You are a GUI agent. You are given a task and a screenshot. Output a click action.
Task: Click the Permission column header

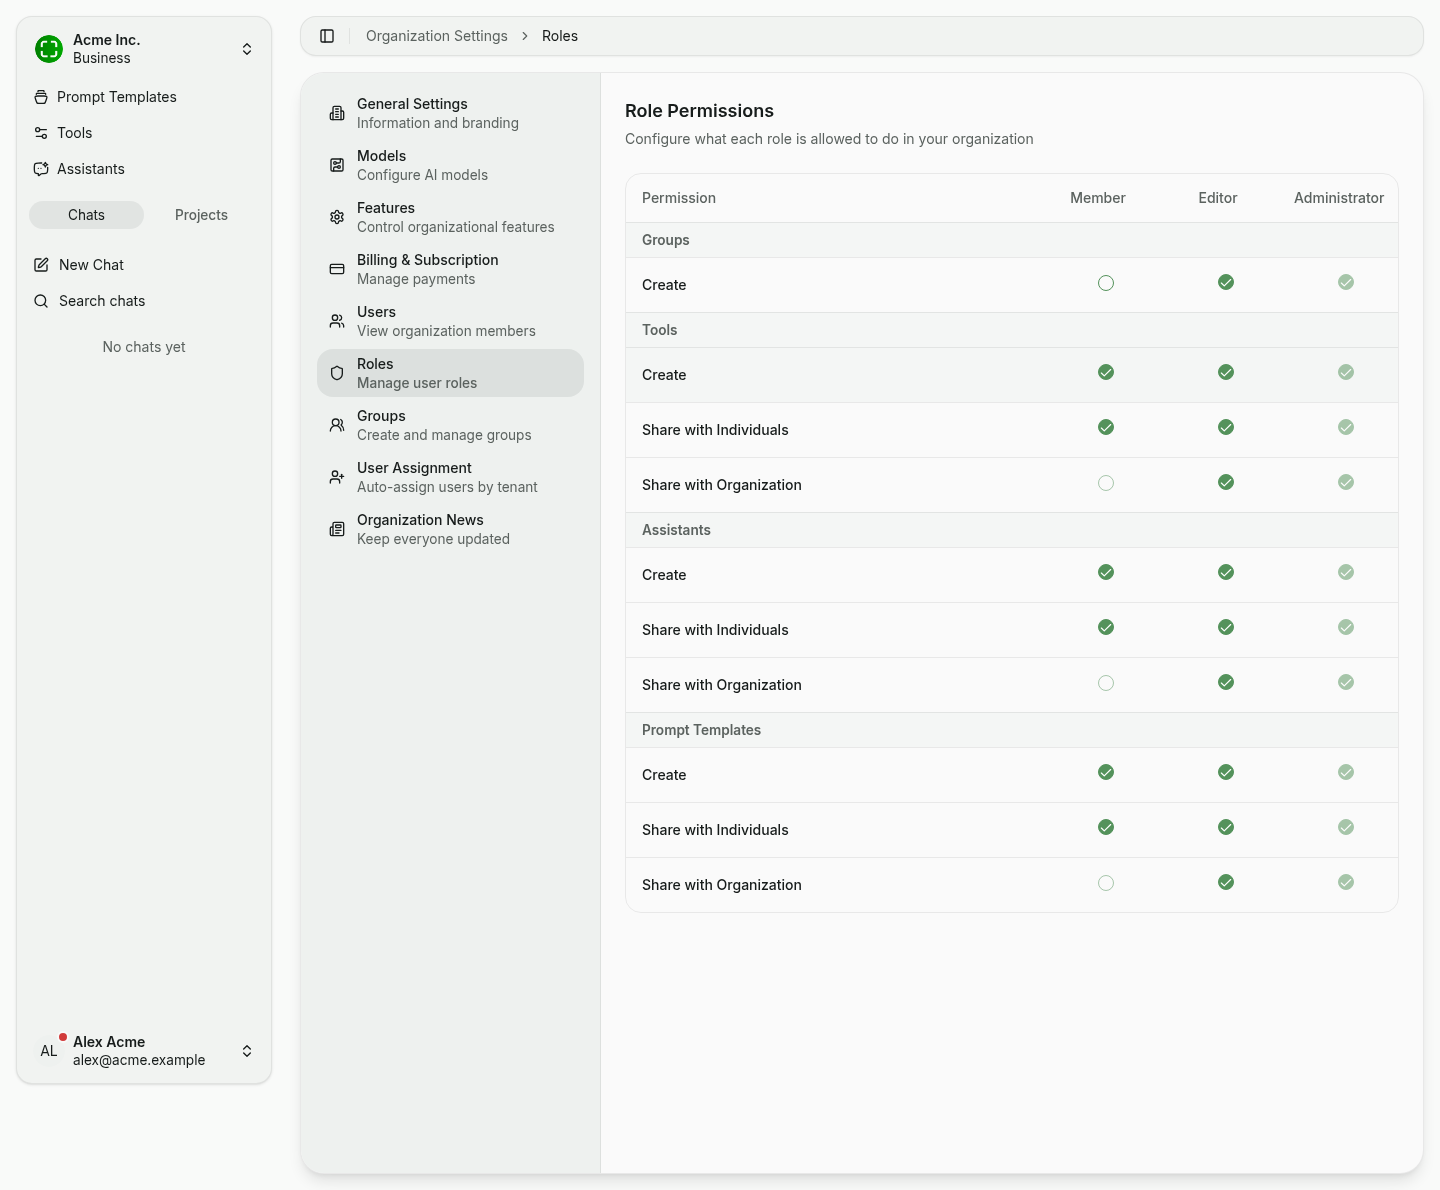tap(679, 198)
